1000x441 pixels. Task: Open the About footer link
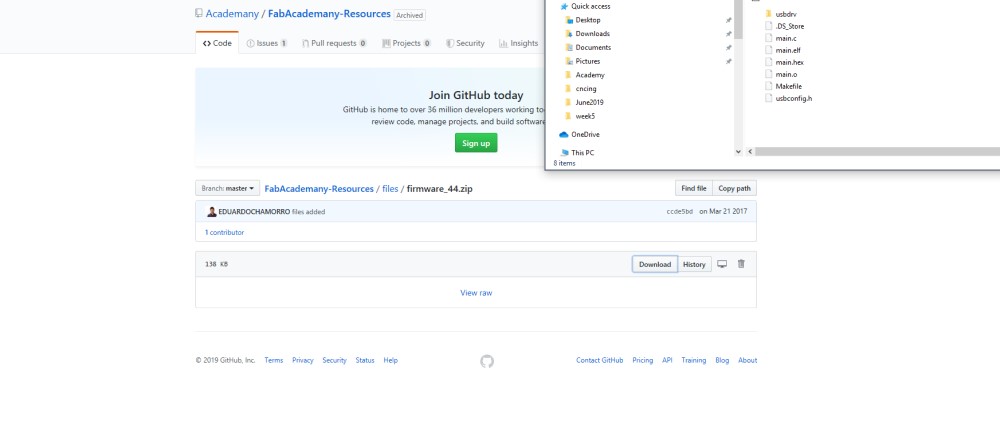(x=747, y=361)
